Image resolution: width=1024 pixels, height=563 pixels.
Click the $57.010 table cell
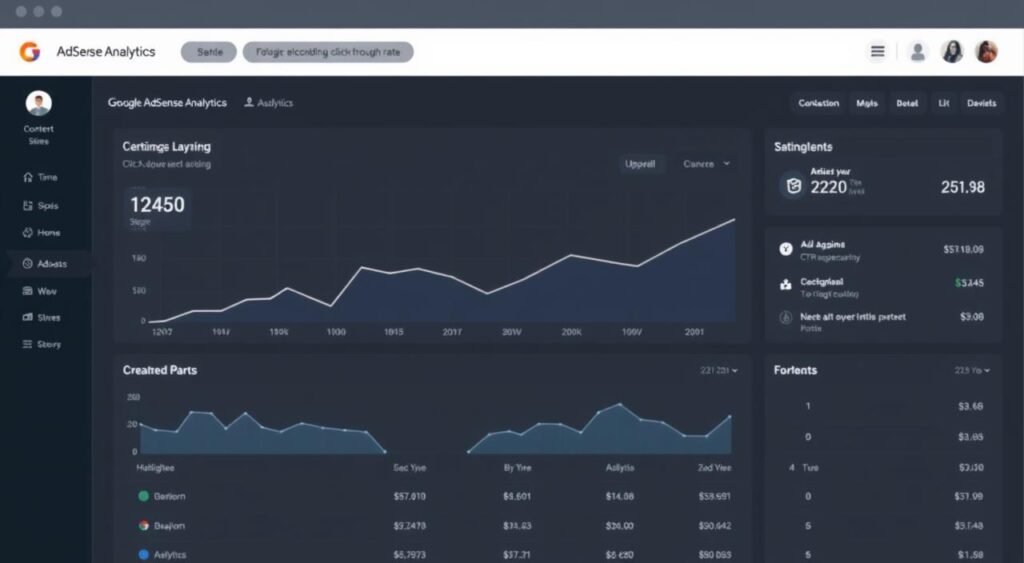click(x=409, y=496)
